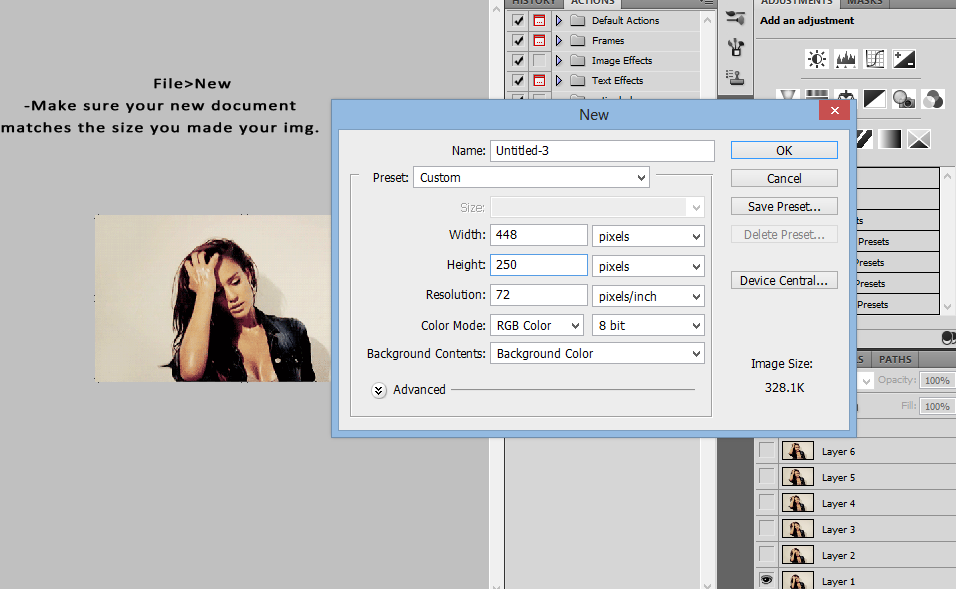Expand the Image Effects set triangle
This screenshot has width=956, height=589.
pos(558,60)
